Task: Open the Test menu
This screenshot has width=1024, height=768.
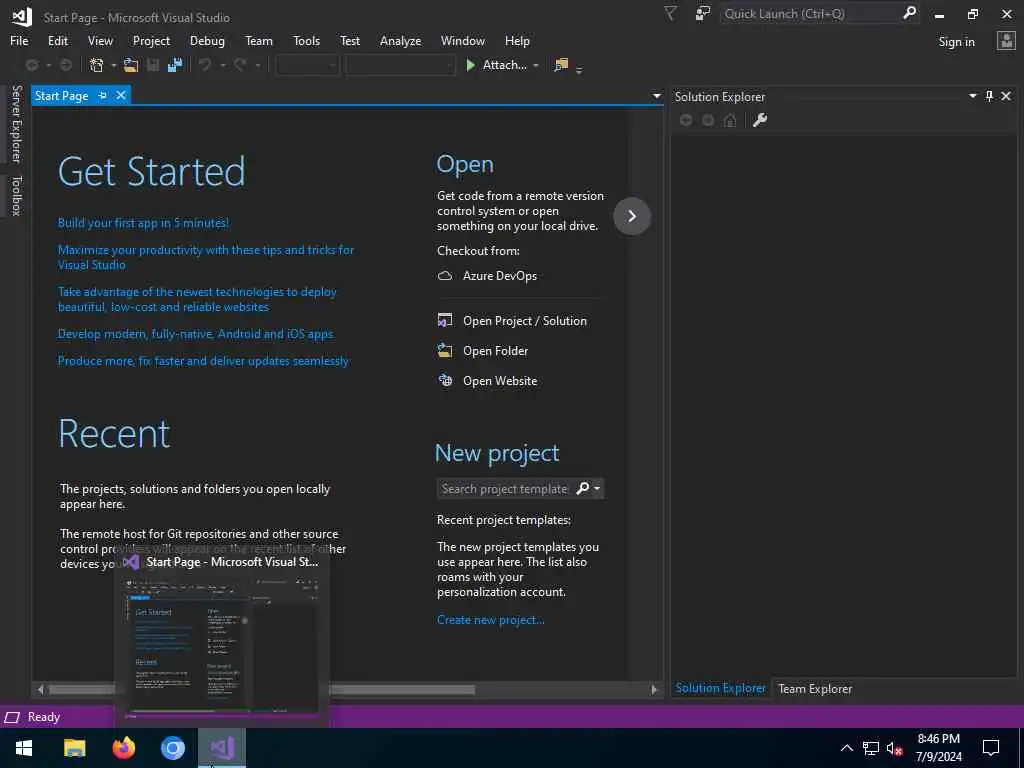Action: 350,40
